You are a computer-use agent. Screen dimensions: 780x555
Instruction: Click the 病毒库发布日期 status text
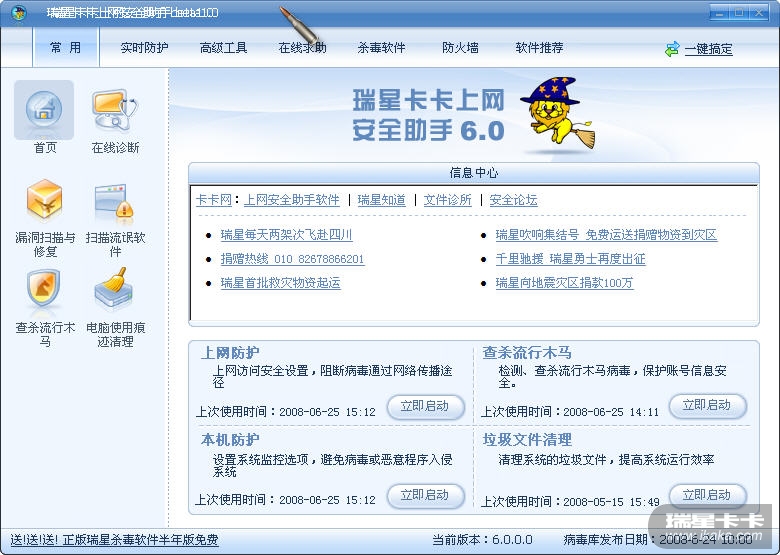pyautogui.click(x=658, y=540)
